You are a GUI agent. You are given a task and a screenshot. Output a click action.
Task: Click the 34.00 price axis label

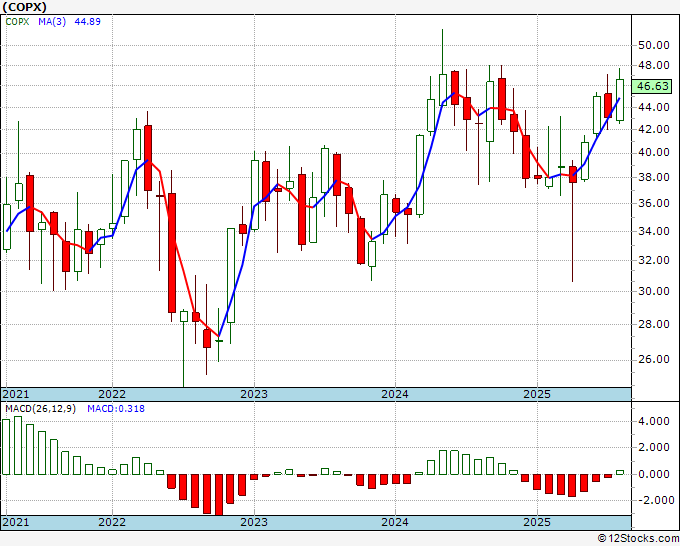(x=653, y=231)
